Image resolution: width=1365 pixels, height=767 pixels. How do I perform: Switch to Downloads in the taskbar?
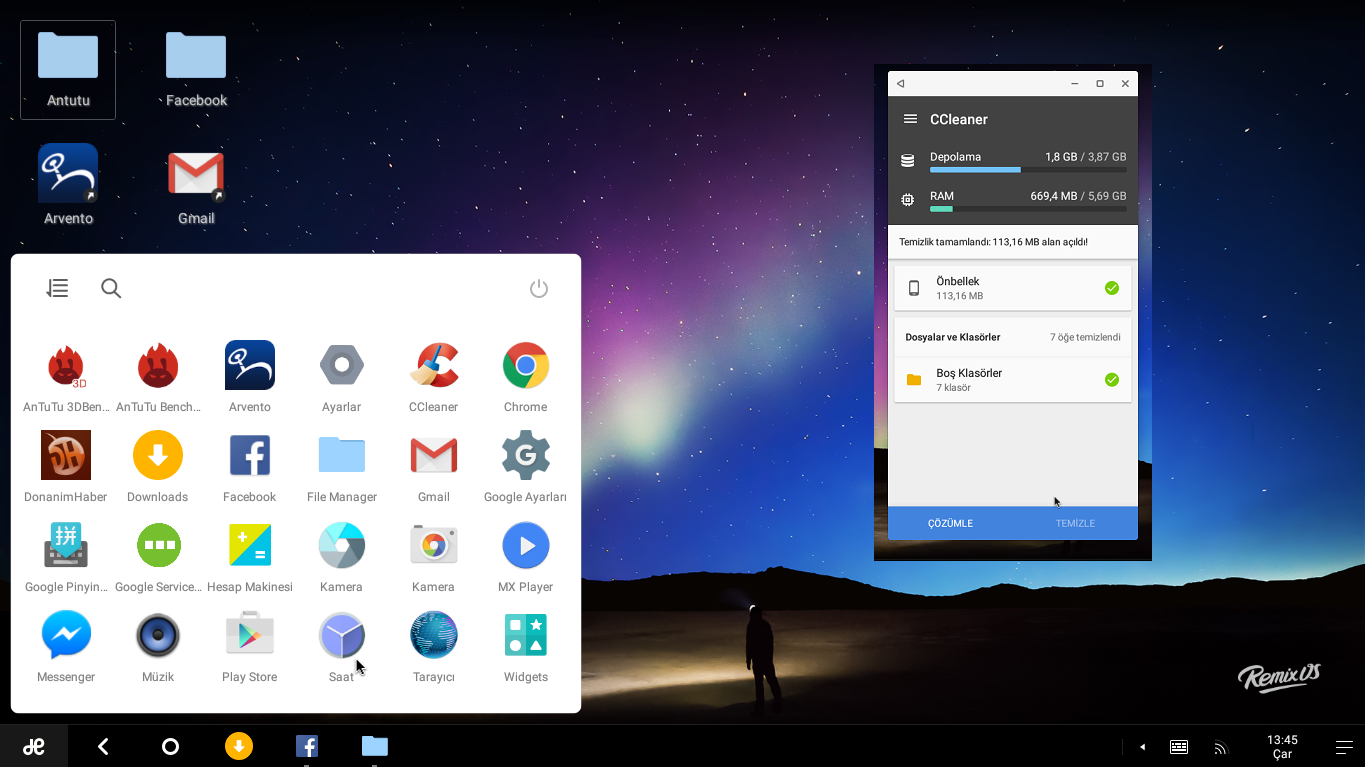click(x=239, y=746)
